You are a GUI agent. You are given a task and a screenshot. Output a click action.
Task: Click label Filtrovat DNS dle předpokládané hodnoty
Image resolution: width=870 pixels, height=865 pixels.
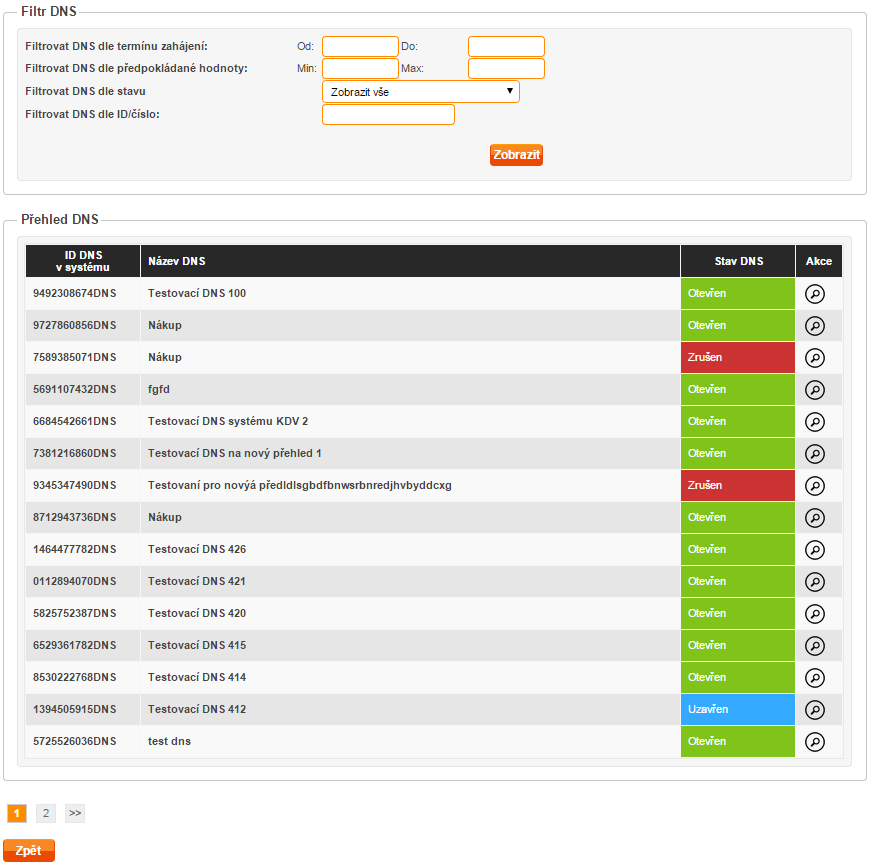coord(136,68)
